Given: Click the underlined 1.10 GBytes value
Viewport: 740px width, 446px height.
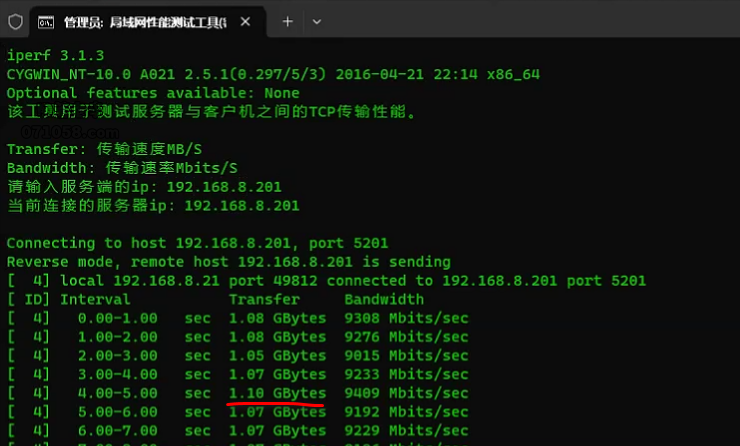Looking at the screenshot, I should pyautogui.click(x=277, y=393).
